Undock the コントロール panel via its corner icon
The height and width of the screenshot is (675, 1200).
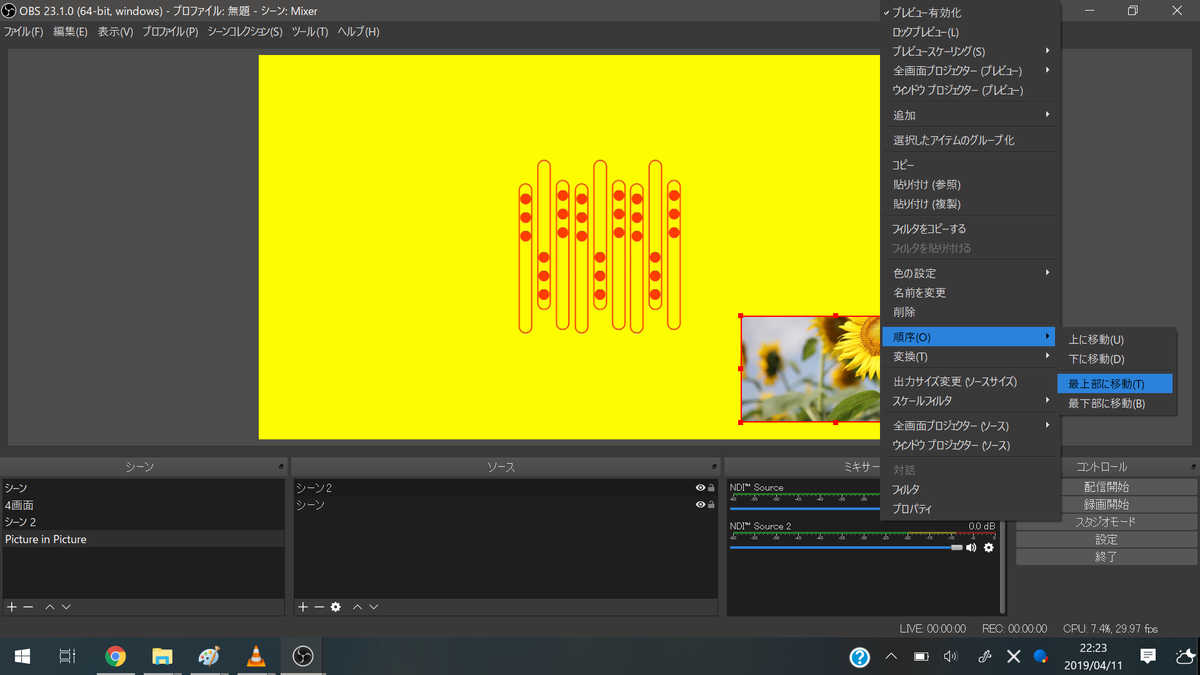pos(1193,467)
